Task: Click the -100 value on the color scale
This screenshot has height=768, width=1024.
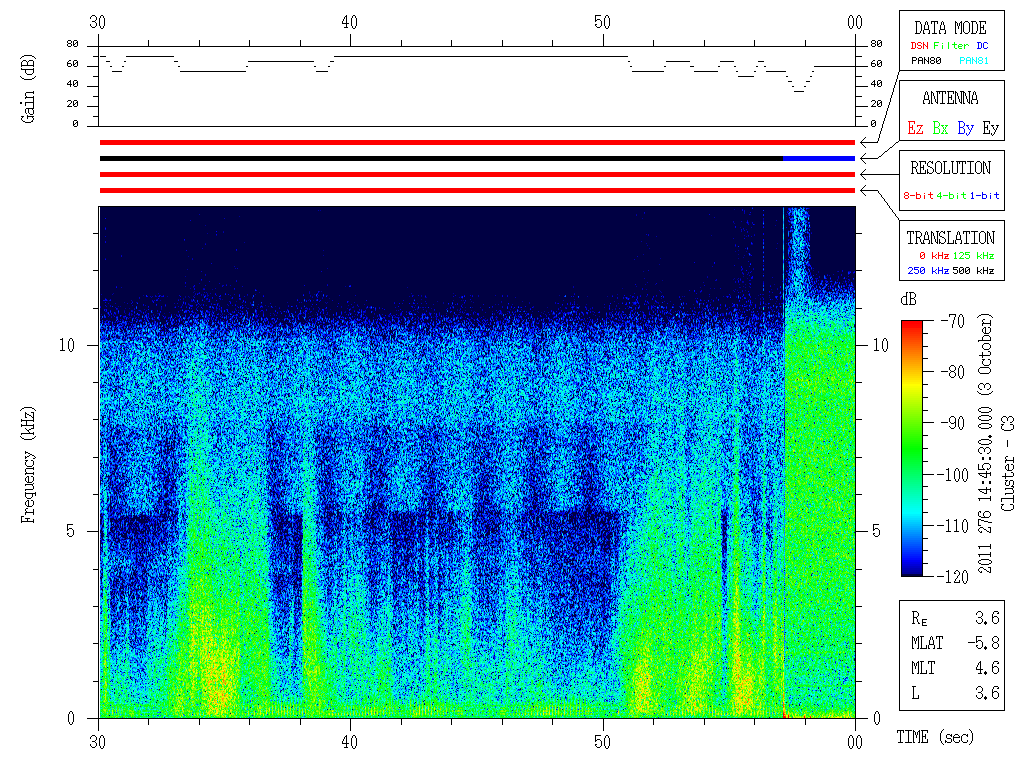Action: pyautogui.click(x=955, y=475)
